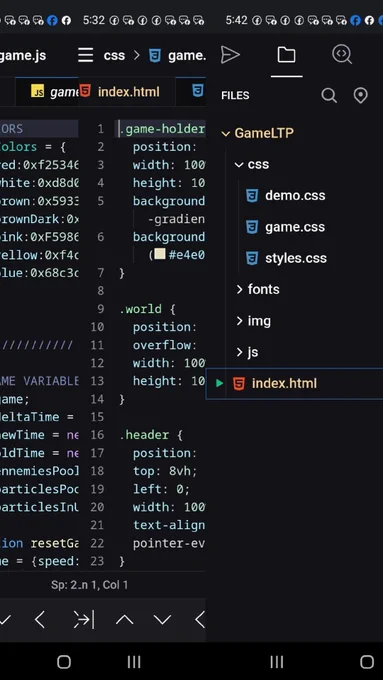Click line number 15 in the gutter
The width and height of the screenshot is (383, 680).
pyautogui.click(x=98, y=417)
